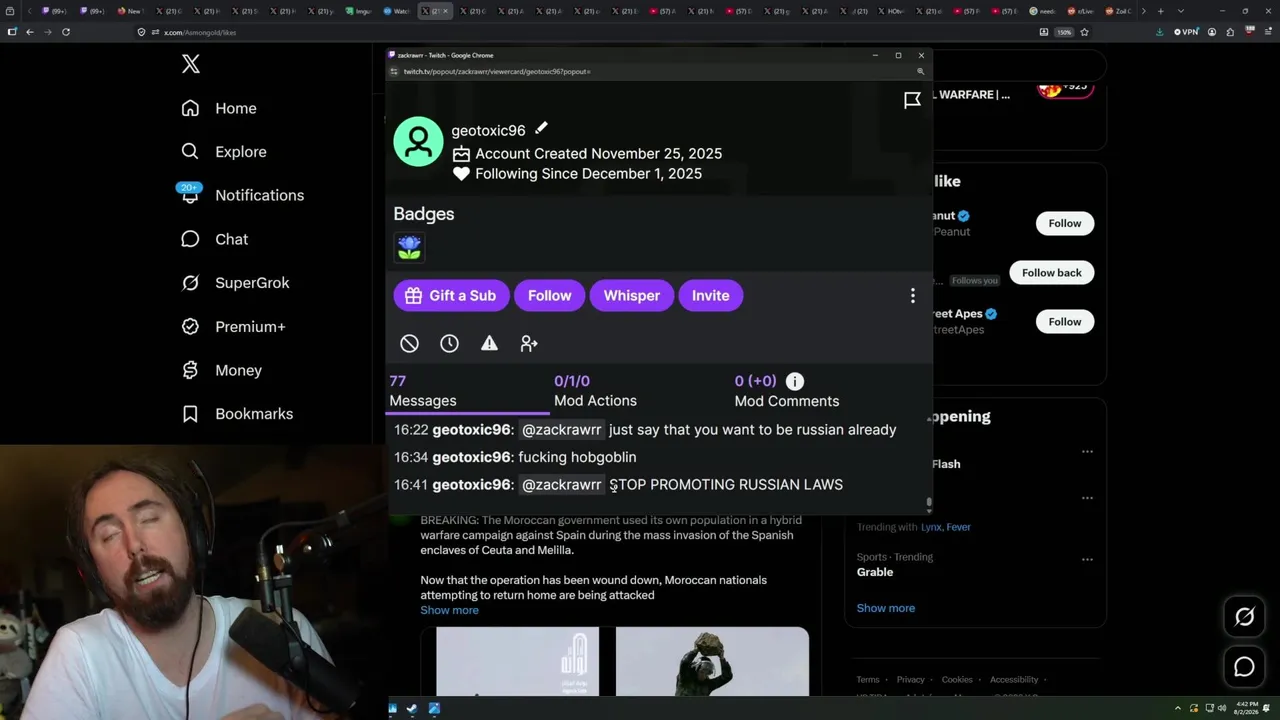Click the Notifications bell icon
Viewport: 1280px width, 720px height.
[190, 196]
